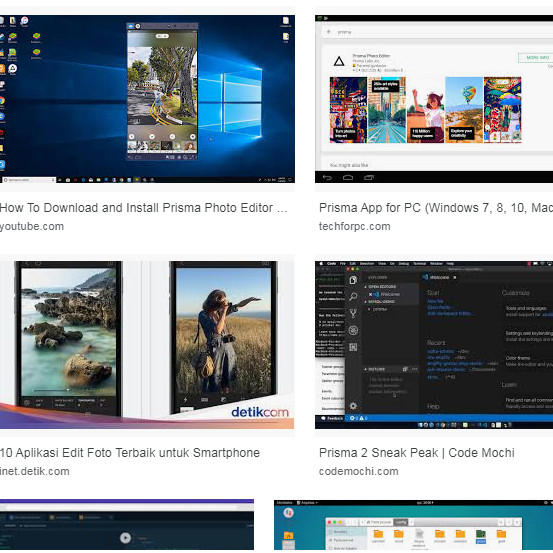553x553 pixels.
Task: Open the Windows desktop Prisma thumbnail from YouTube
Action: tap(147, 99)
